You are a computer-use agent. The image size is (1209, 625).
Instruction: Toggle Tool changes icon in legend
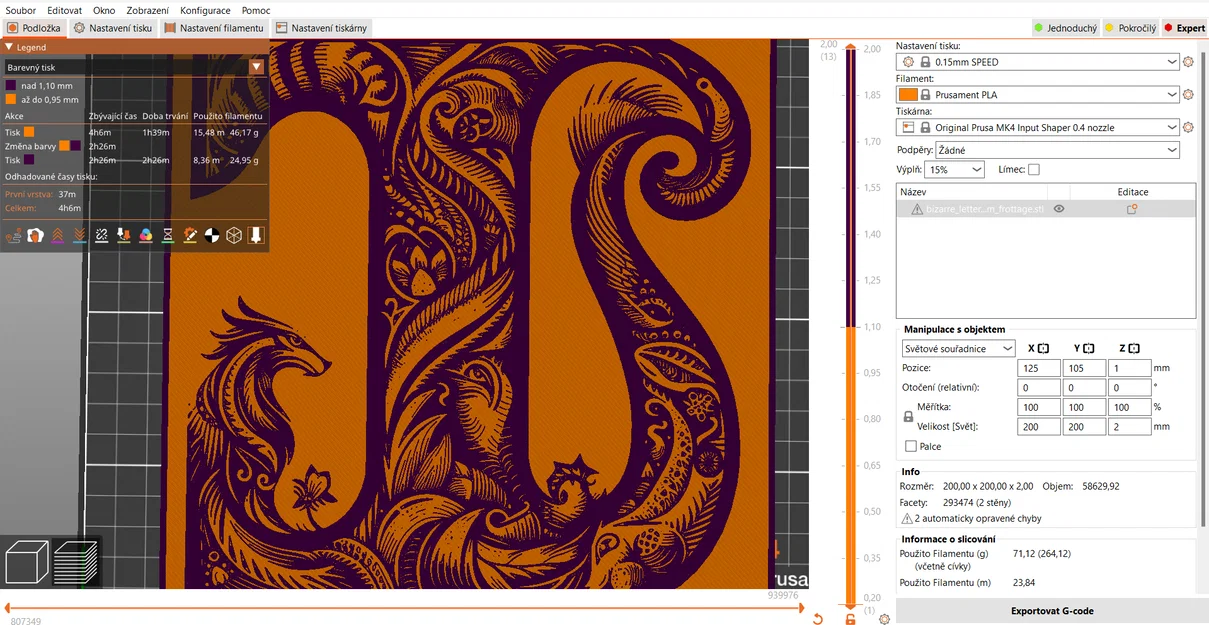(x=123, y=235)
